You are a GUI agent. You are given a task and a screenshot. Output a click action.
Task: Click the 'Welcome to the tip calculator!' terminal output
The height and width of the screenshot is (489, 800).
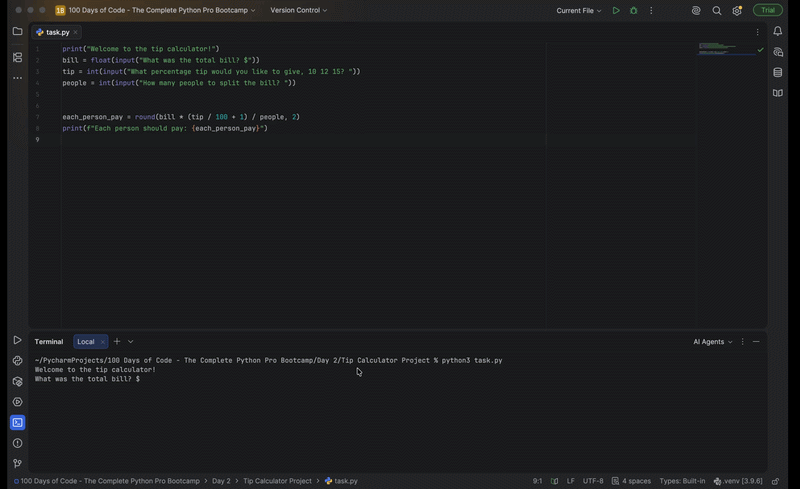point(95,370)
